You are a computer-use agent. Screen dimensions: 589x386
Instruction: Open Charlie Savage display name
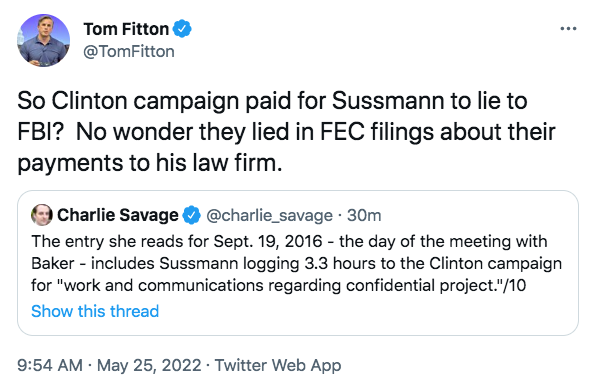click(118, 215)
